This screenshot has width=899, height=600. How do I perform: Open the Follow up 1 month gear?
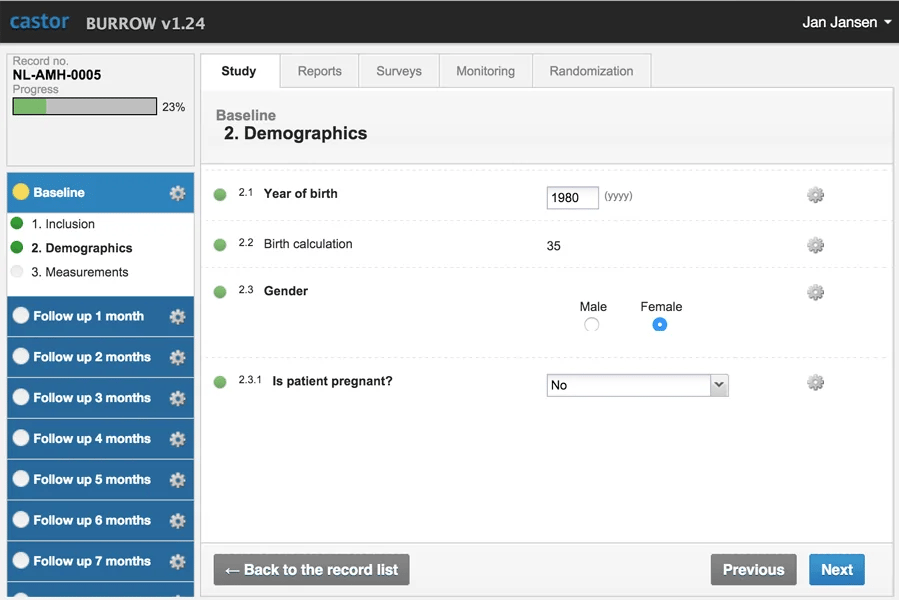[178, 317]
